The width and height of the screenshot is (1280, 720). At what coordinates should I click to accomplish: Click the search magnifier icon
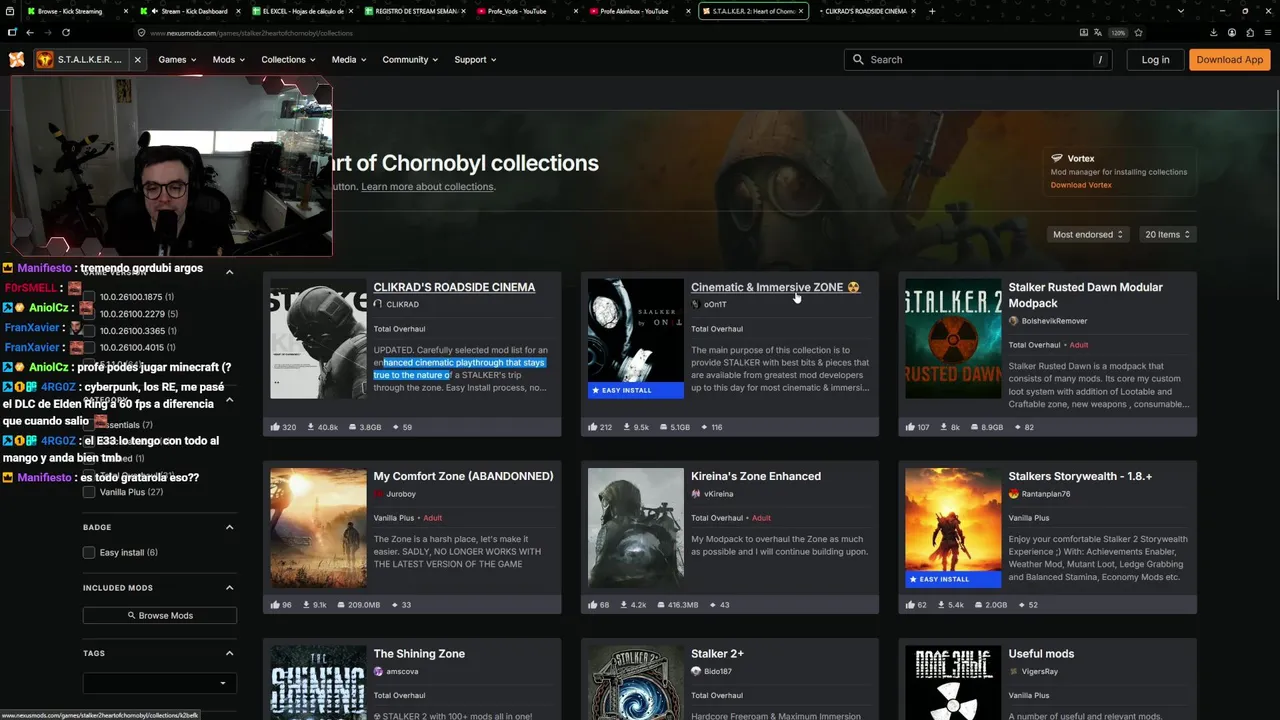pos(858,60)
